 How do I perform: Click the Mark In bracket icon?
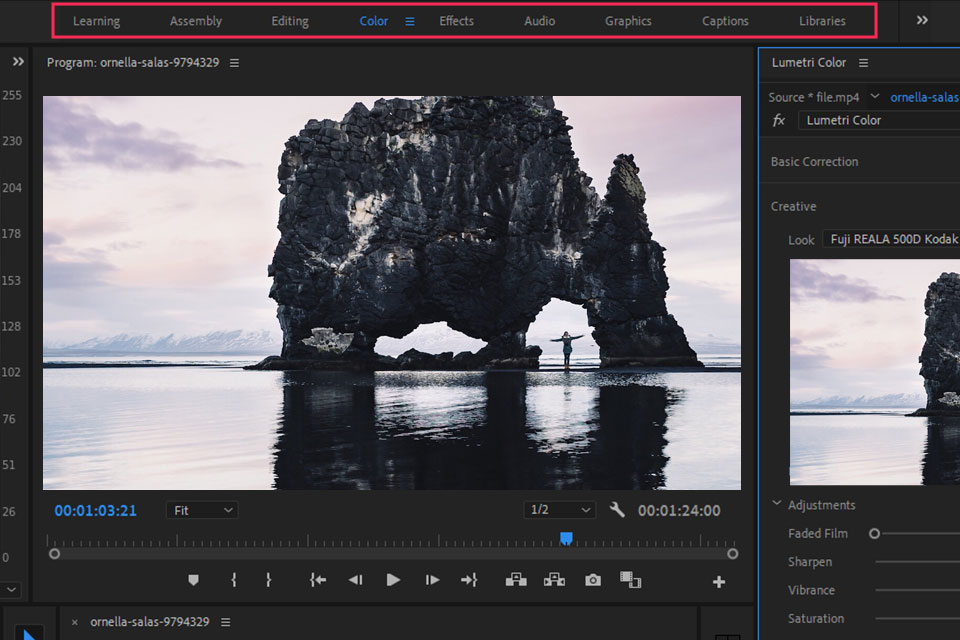[x=233, y=580]
